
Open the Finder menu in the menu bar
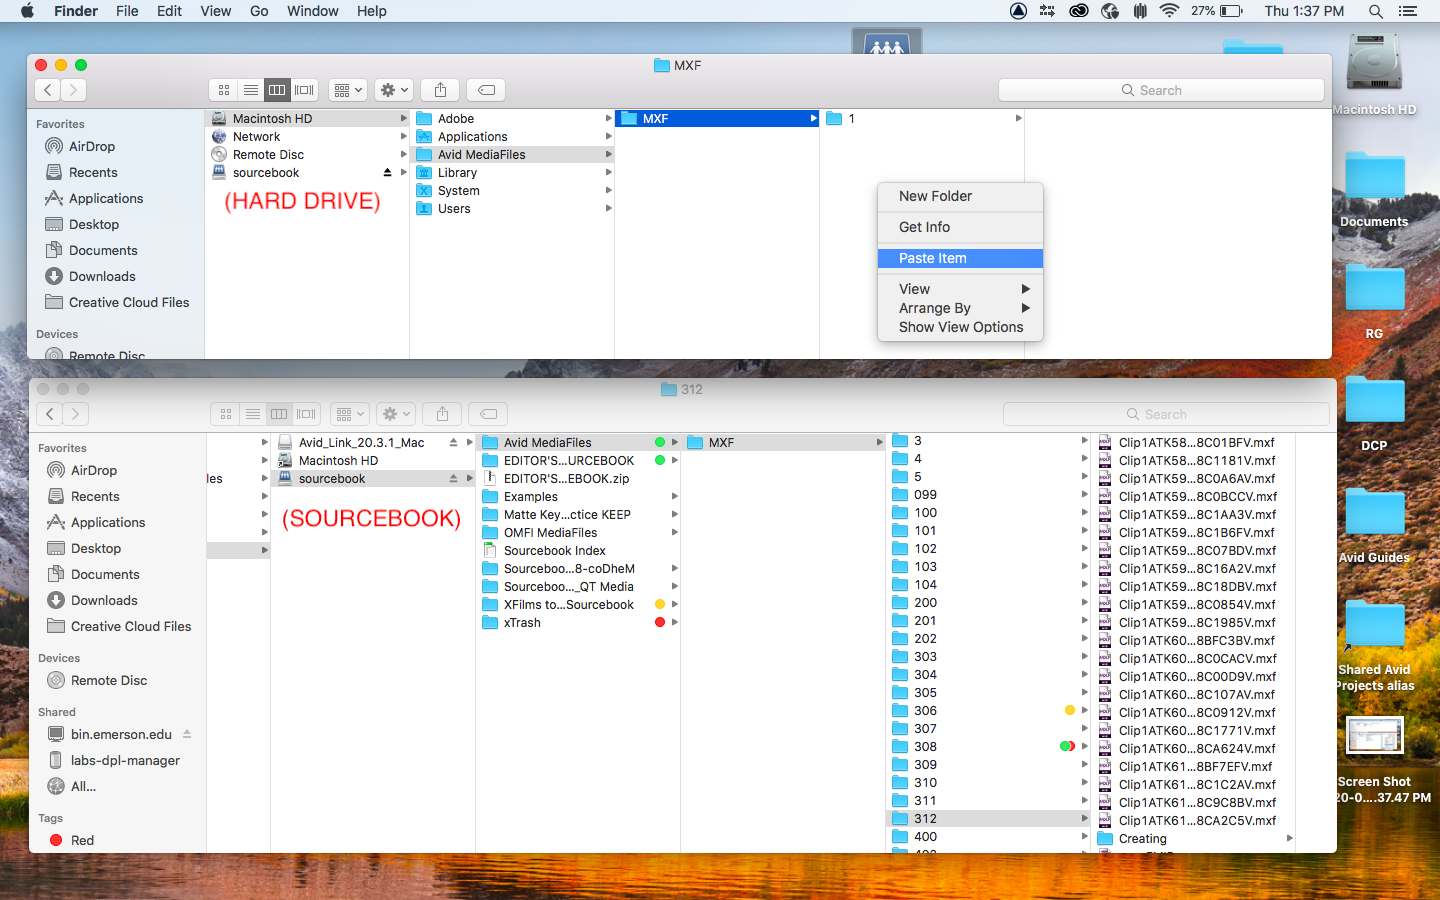(x=76, y=11)
